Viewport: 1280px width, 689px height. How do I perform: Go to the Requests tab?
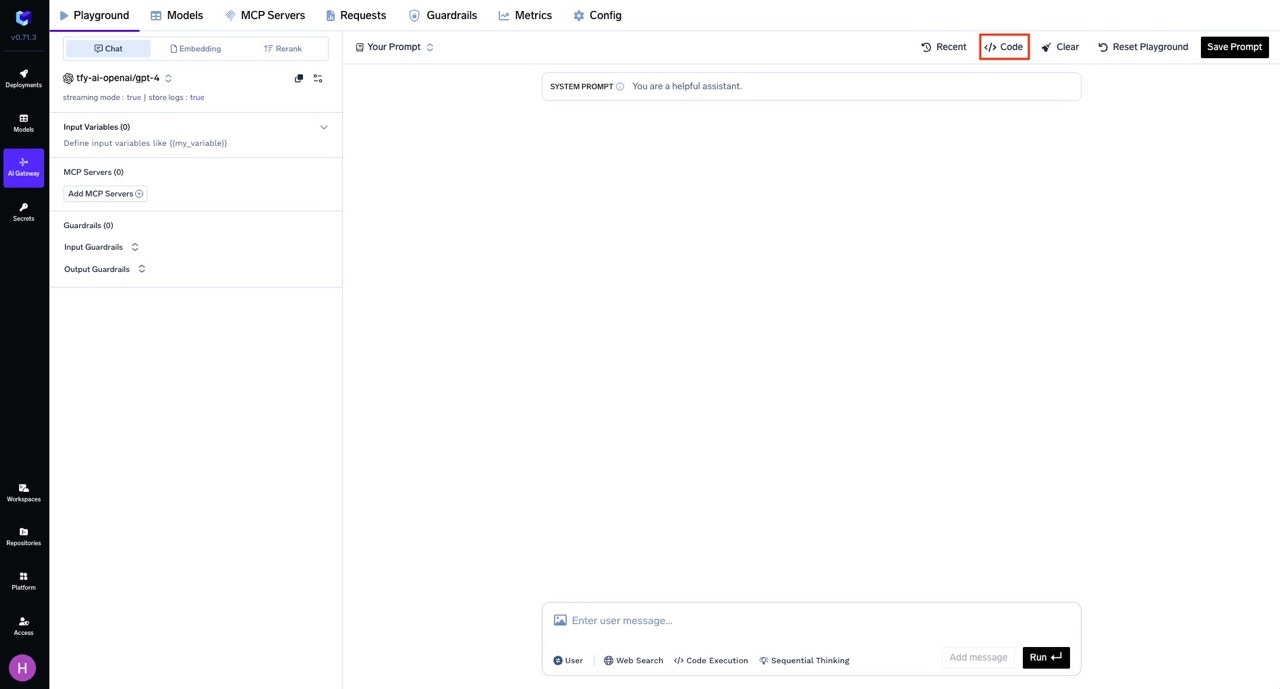tap(356, 15)
